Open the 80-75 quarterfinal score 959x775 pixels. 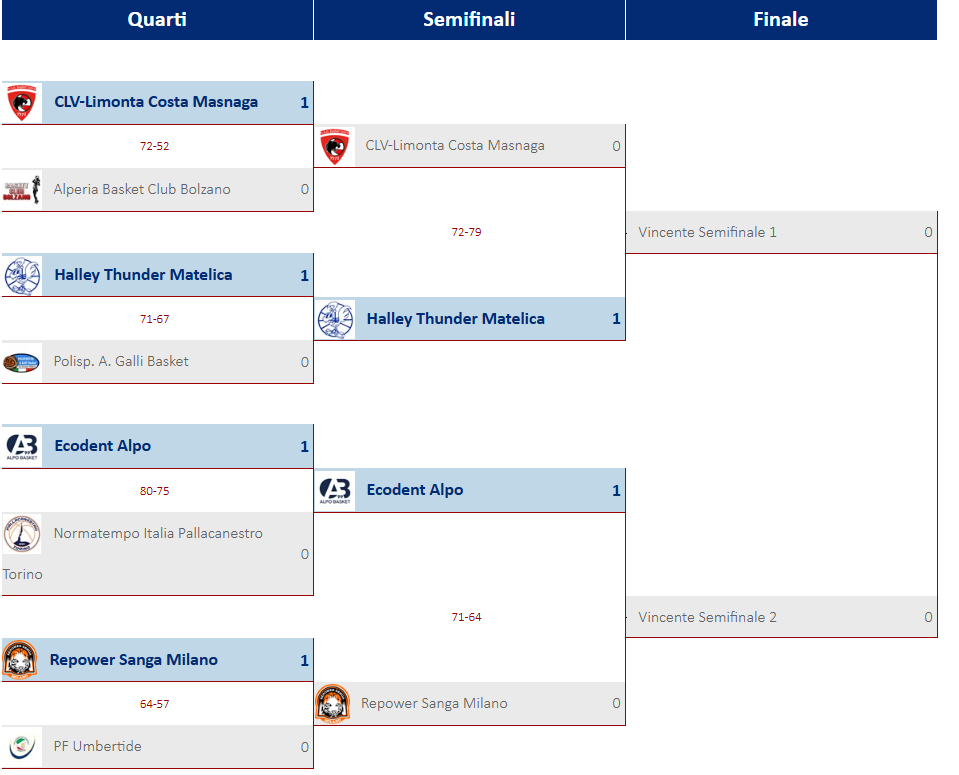pyautogui.click(x=154, y=491)
